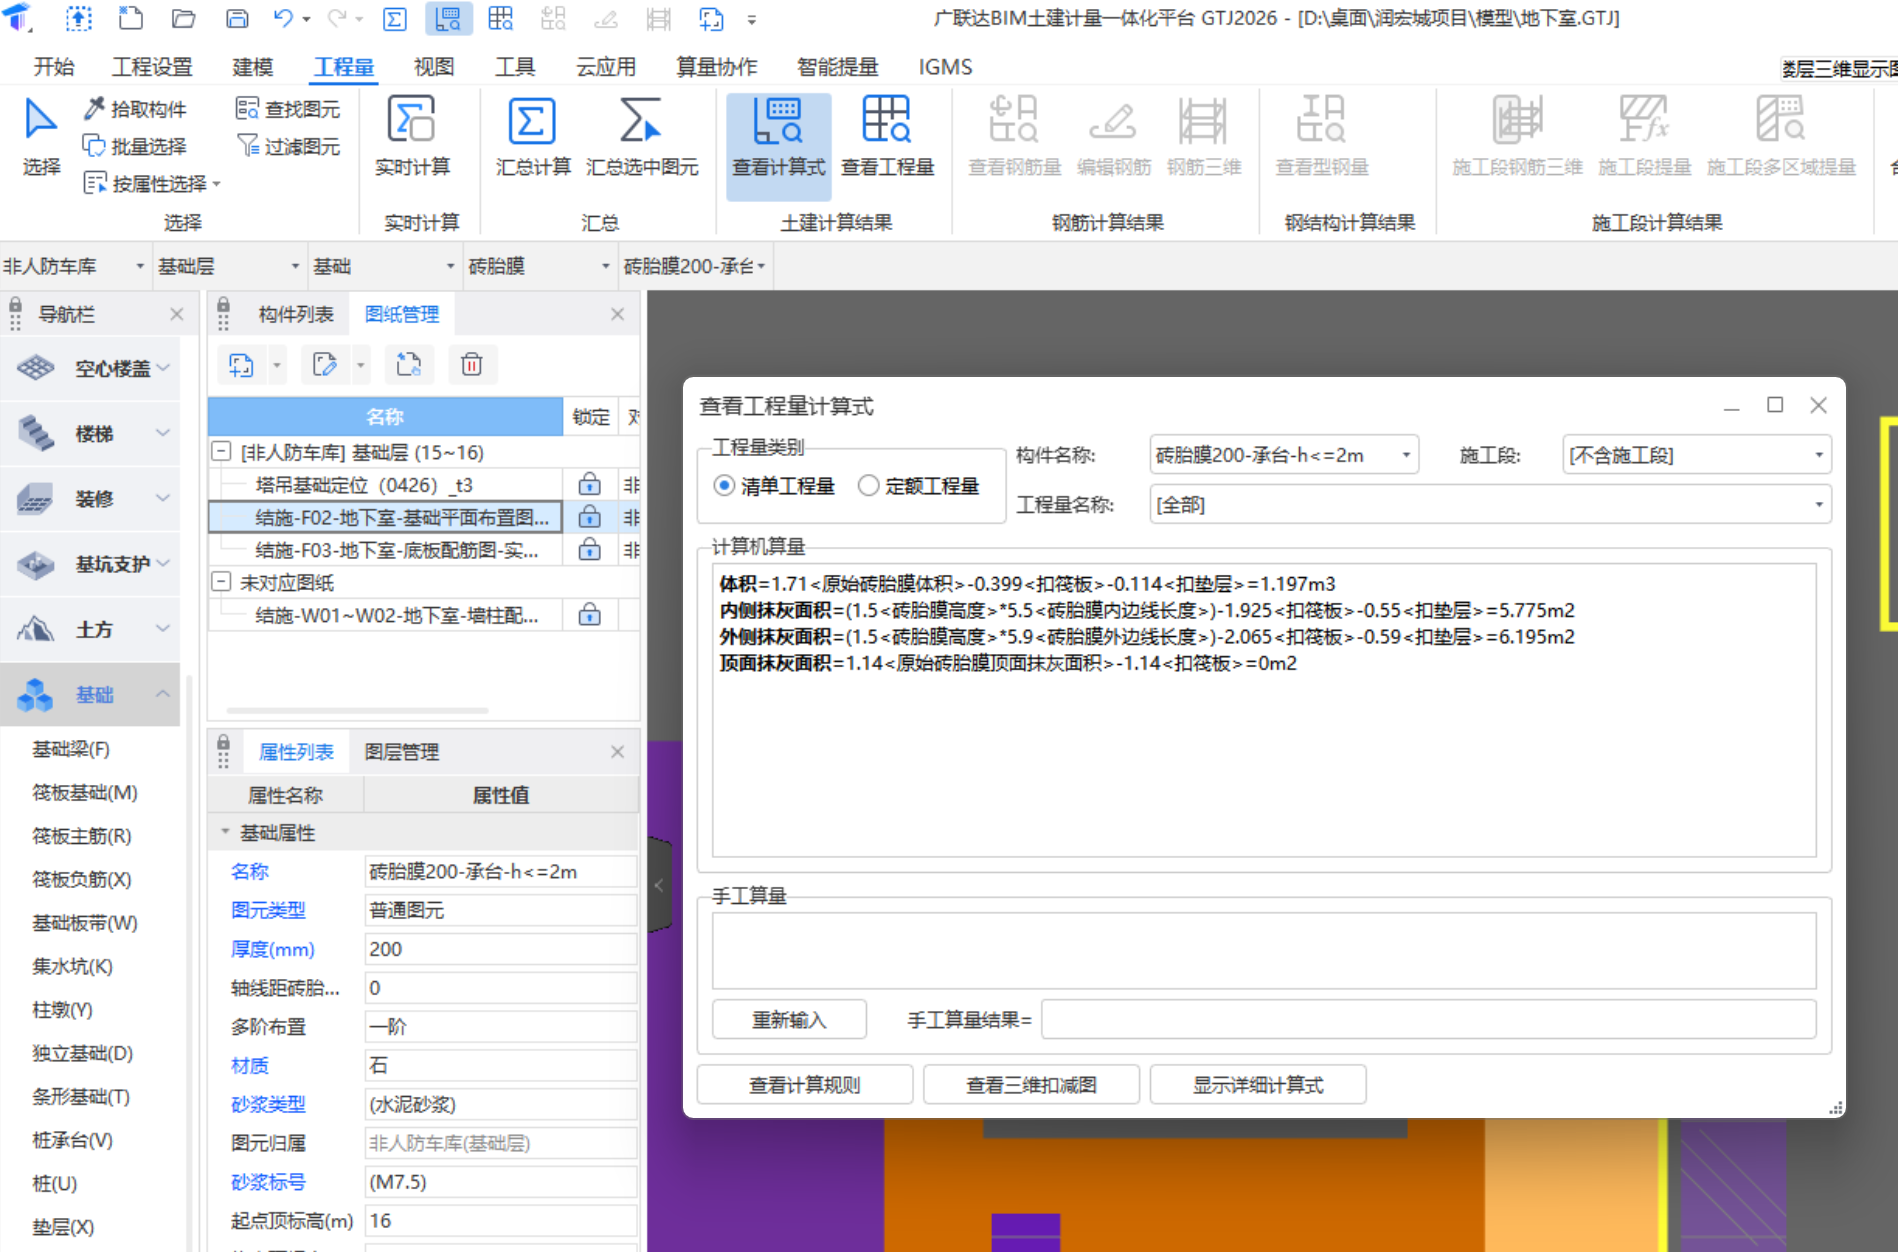
Task: Switch to the 构件列表 tab
Action: (x=295, y=314)
